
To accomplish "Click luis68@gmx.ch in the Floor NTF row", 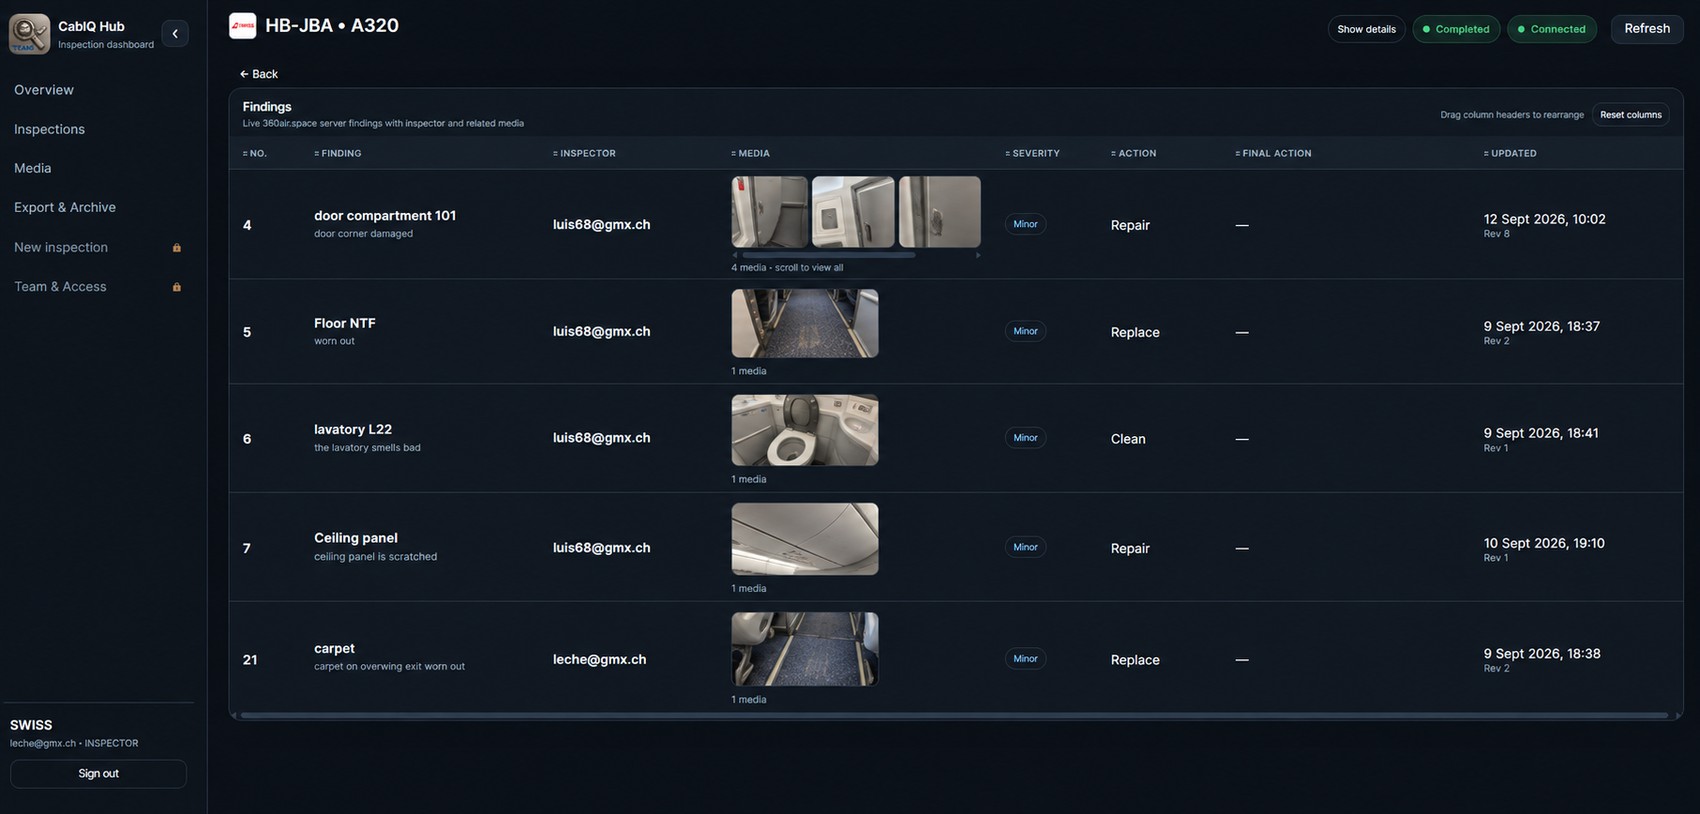I will 601,332.
